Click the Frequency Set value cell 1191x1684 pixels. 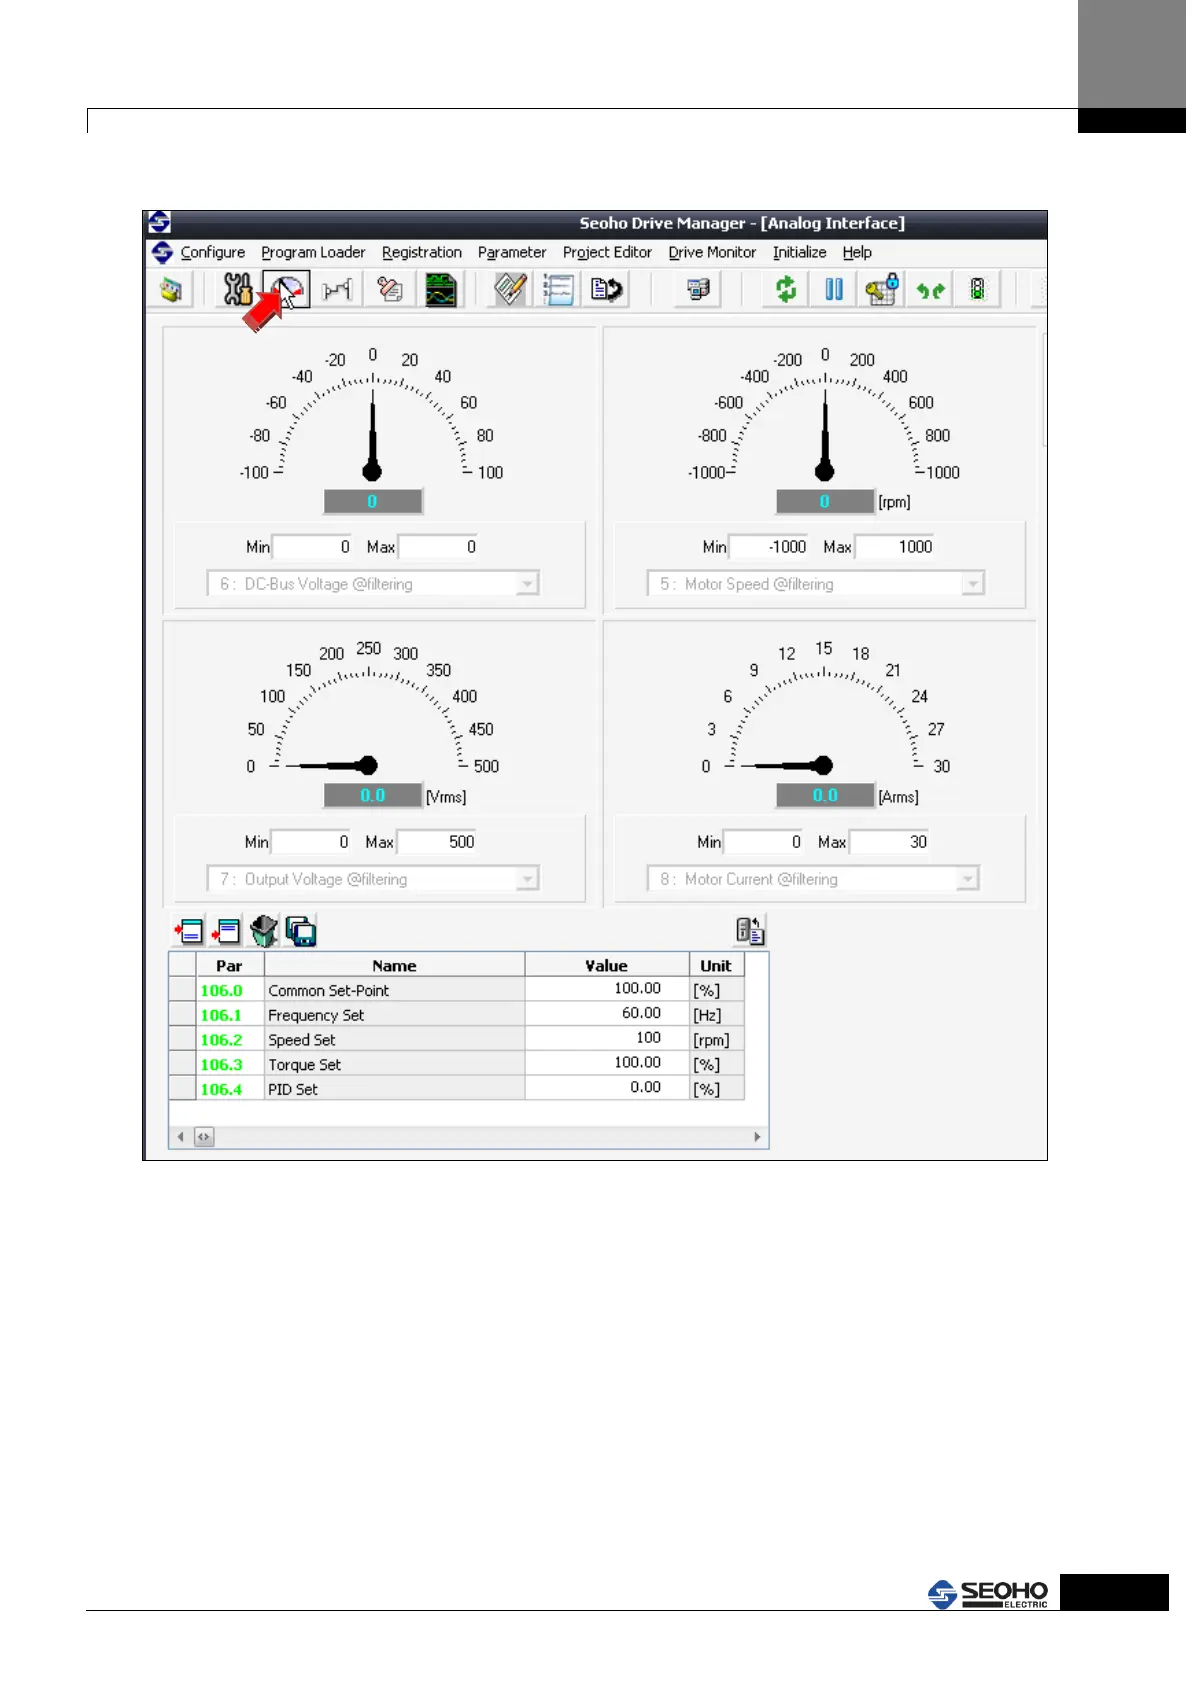606,1014
